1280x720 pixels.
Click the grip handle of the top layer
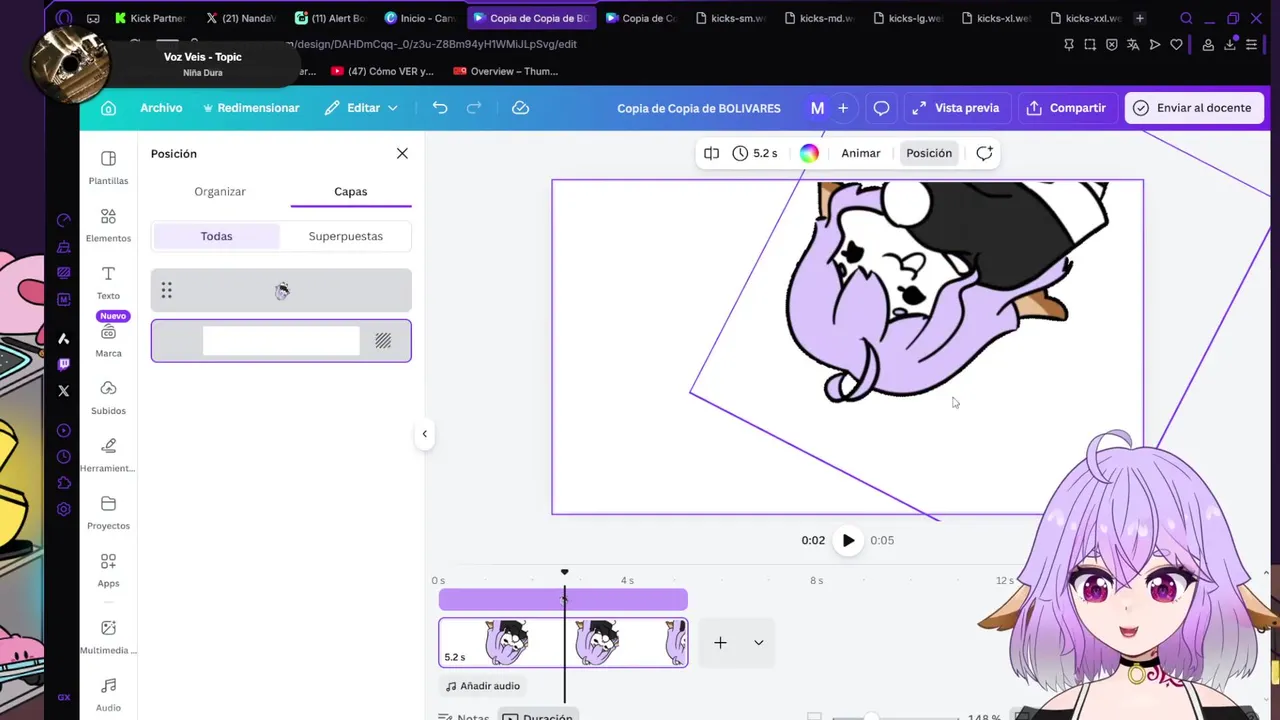pyautogui.click(x=166, y=290)
